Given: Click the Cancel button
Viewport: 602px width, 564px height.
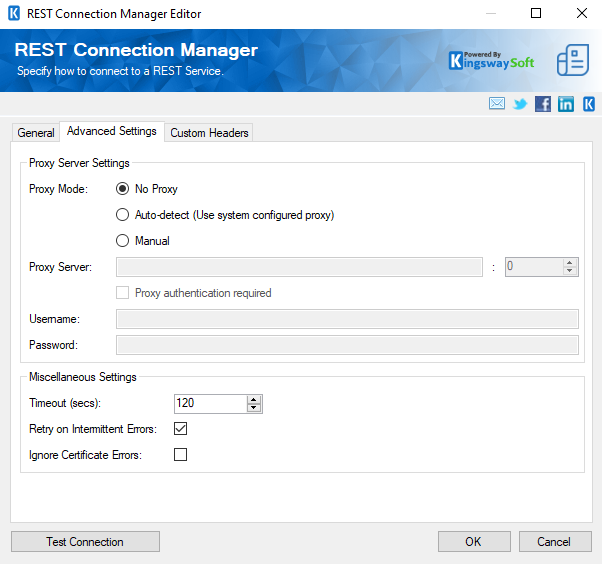Looking at the screenshot, I should click(555, 541).
